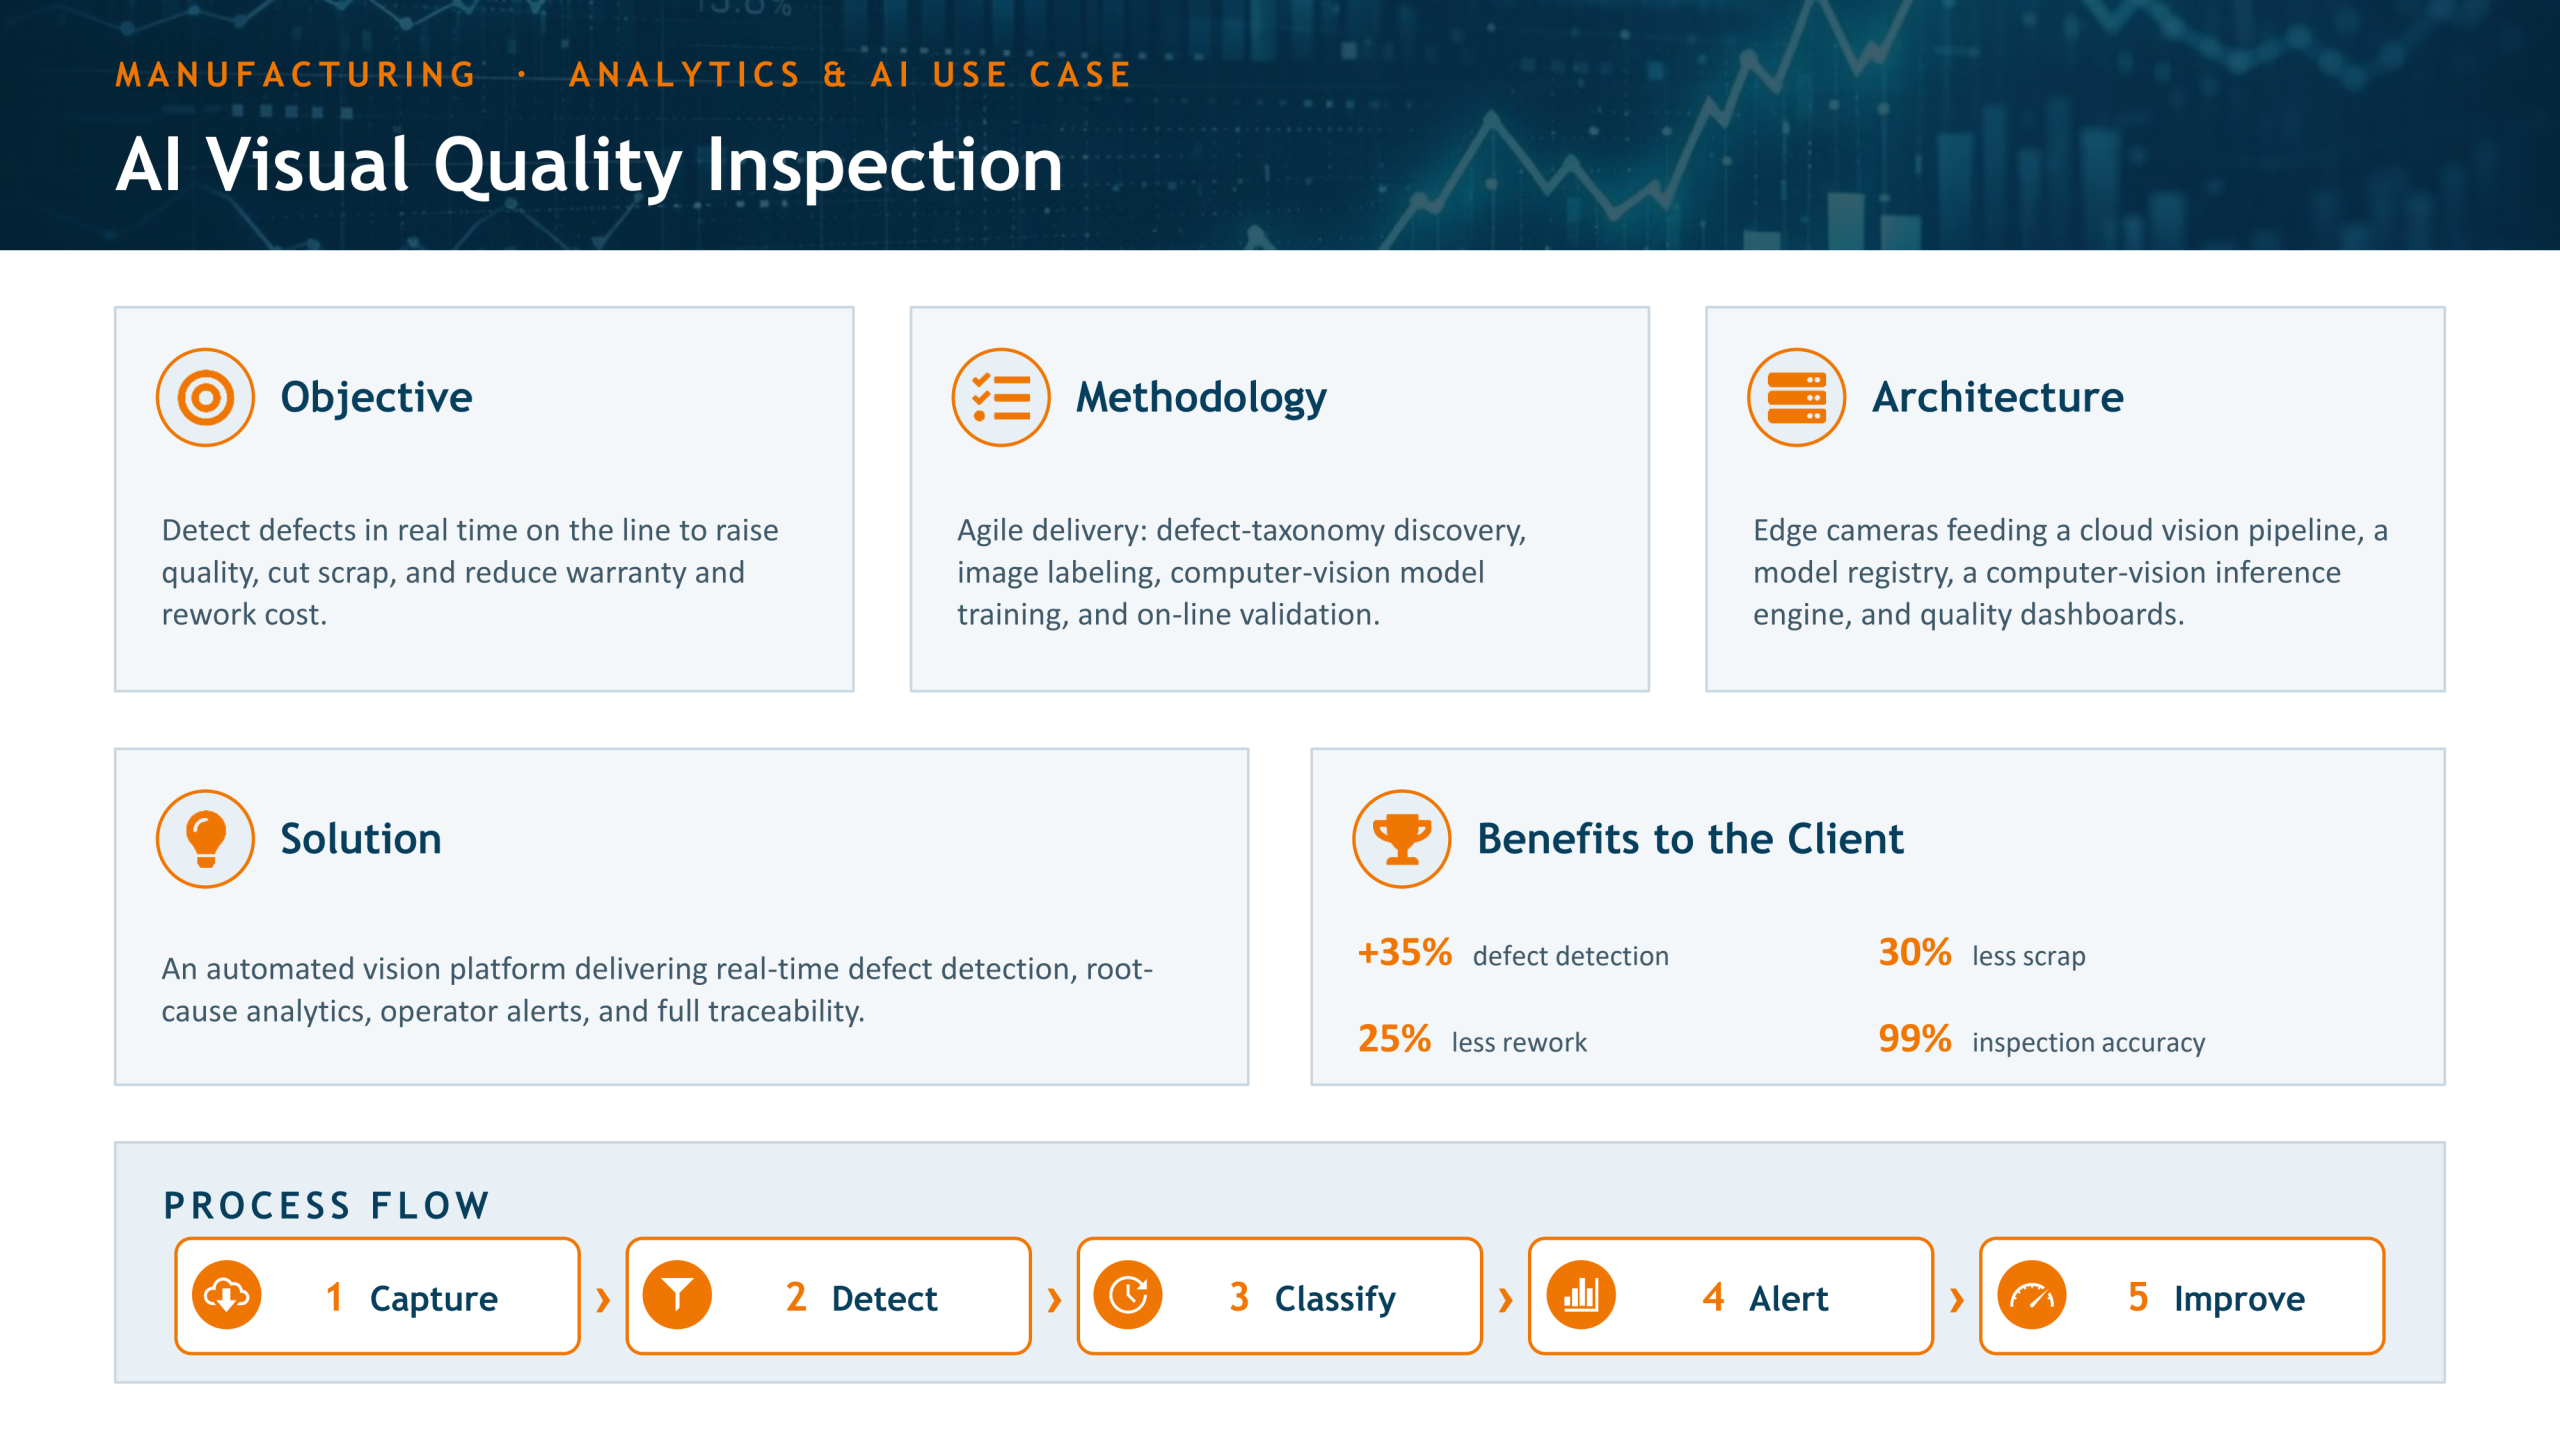Image resolution: width=2560 pixels, height=1440 pixels.
Task: Select the Alert bar chart icon
Action: (1580, 1296)
